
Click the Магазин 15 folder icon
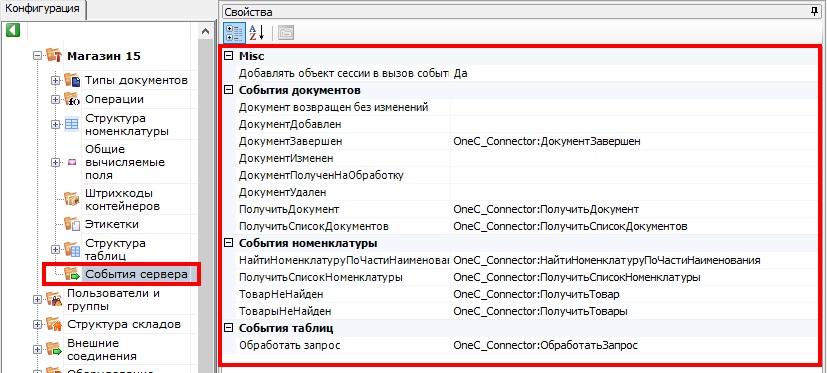click(x=54, y=55)
